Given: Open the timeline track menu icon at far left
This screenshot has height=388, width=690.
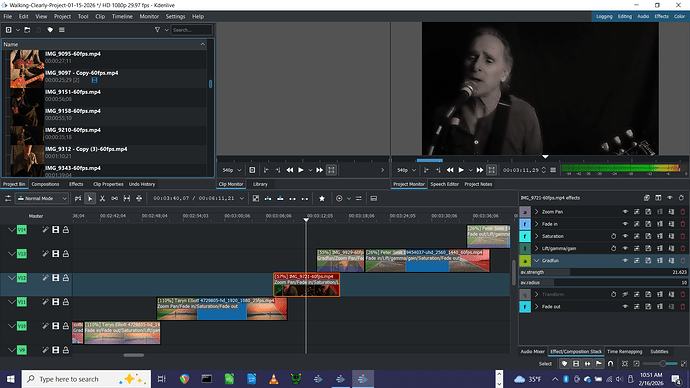Looking at the screenshot, I should [8, 198].
